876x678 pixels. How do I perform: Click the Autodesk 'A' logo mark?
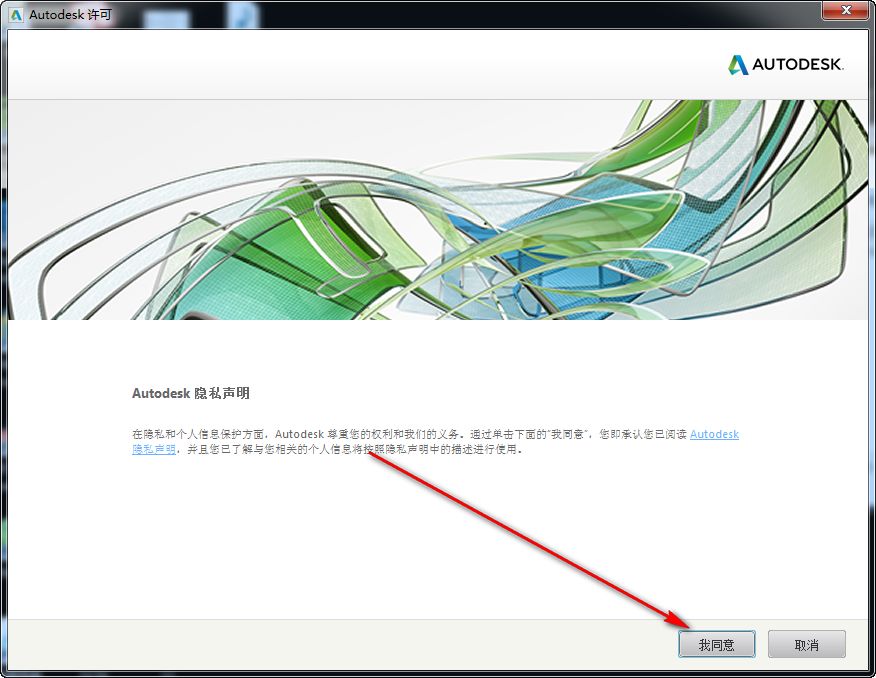coord(737,65)
